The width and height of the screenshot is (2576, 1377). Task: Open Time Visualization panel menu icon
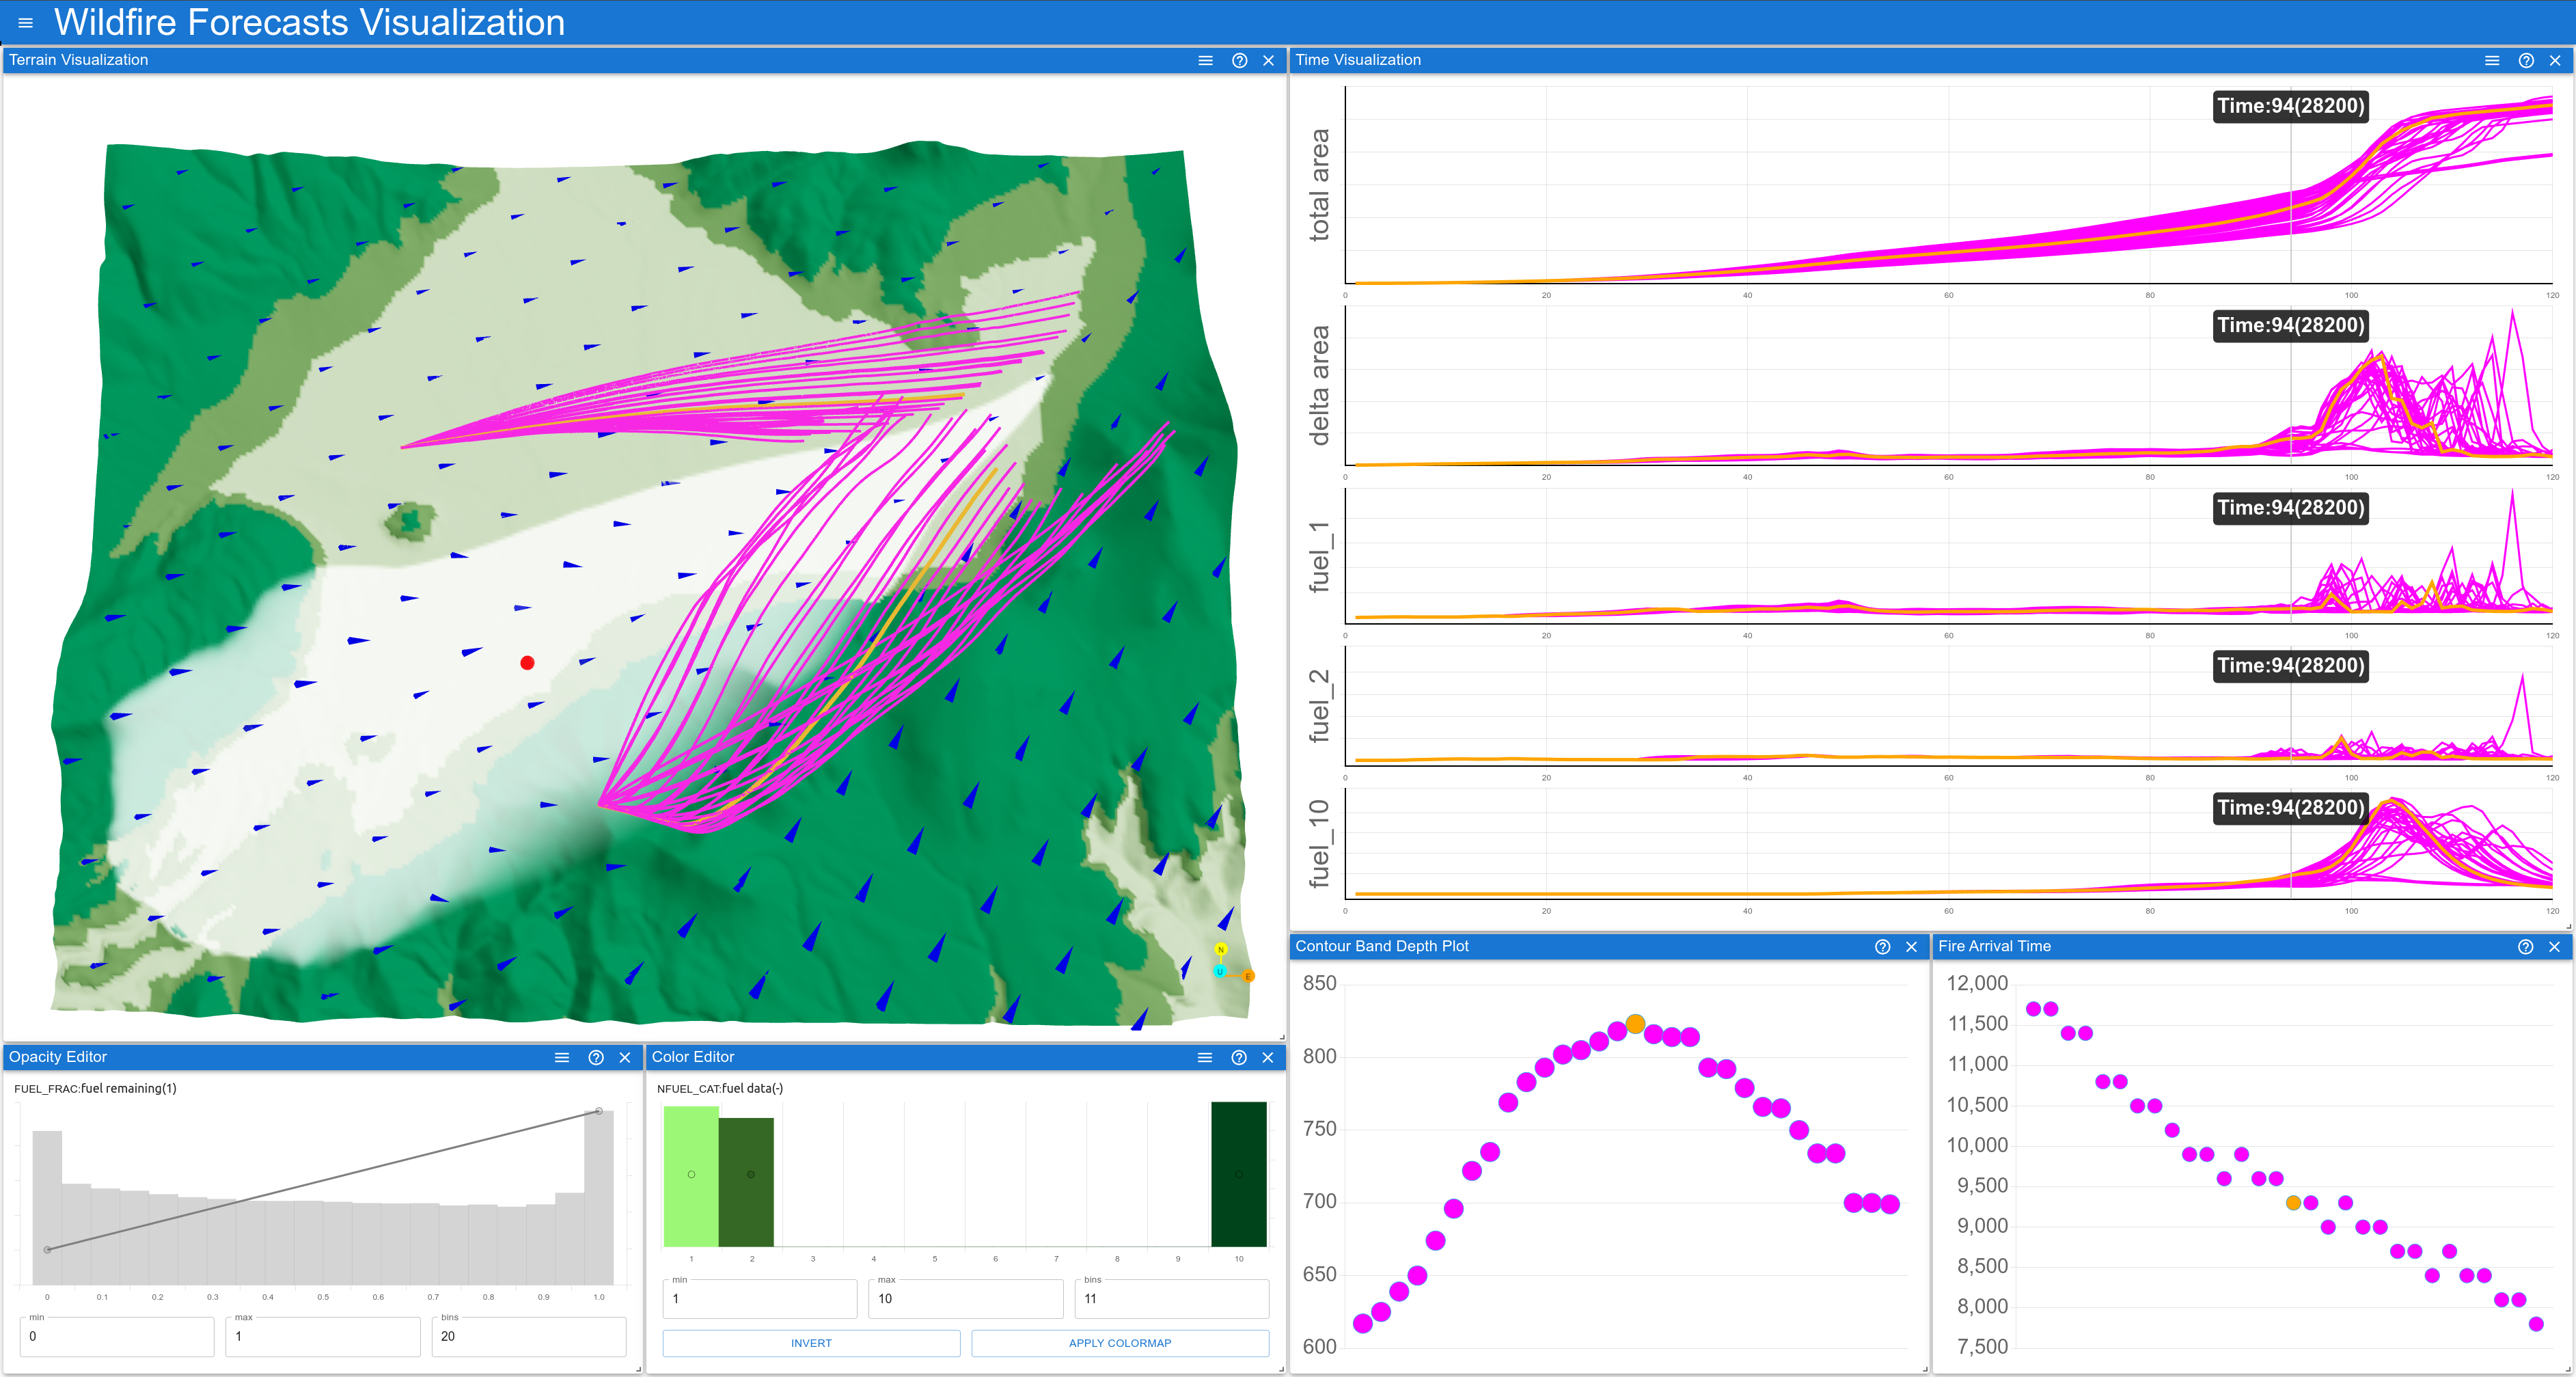click(2491, 60)
